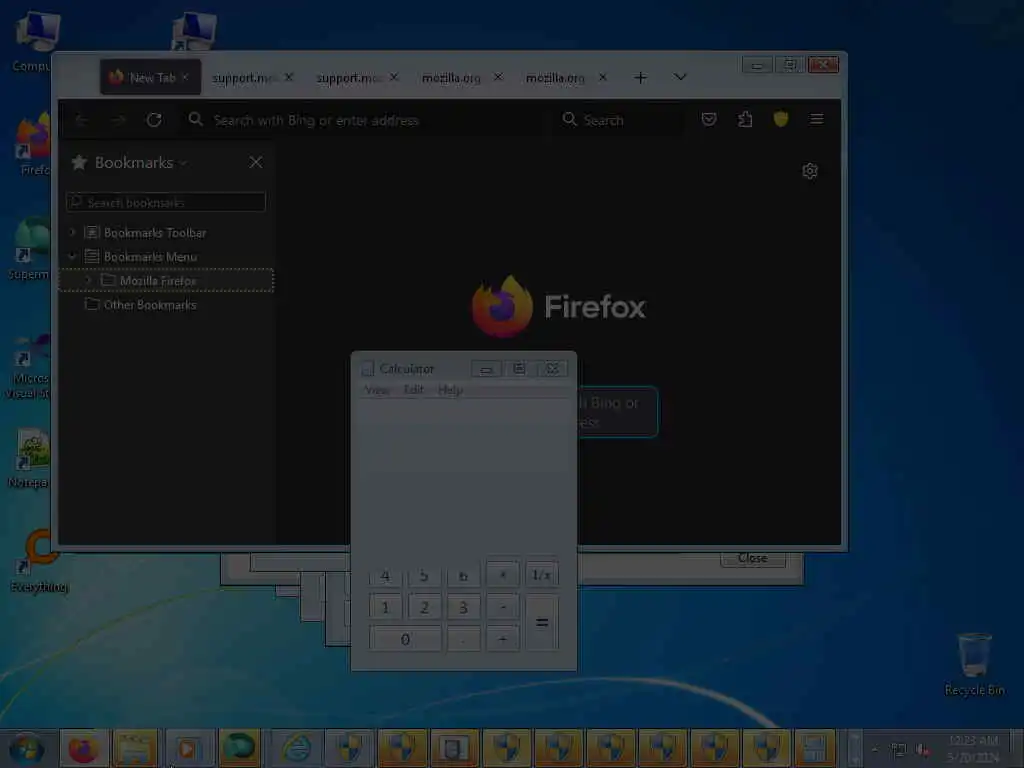
Task: Click the Internet Explorer taskbar icon
Action: point(297,748)
